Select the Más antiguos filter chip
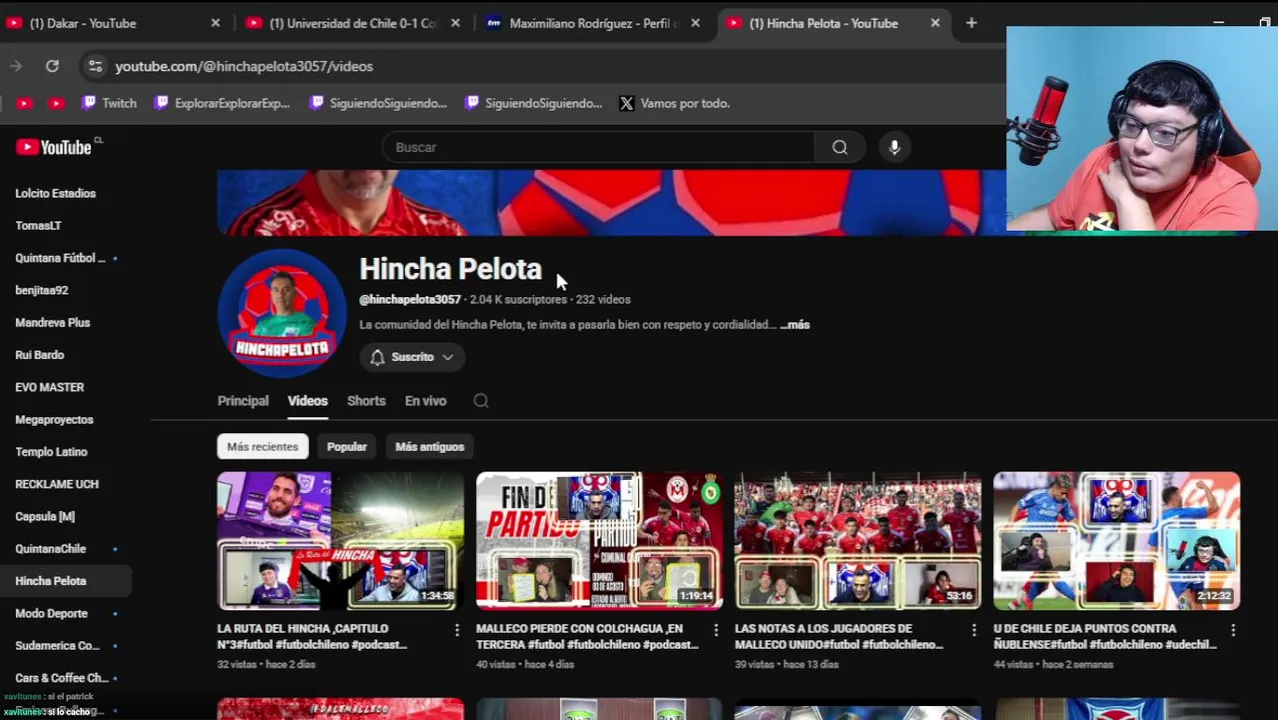Viewport: 1278px width, 720px height. pyautogui.click(x=429, y=447)
